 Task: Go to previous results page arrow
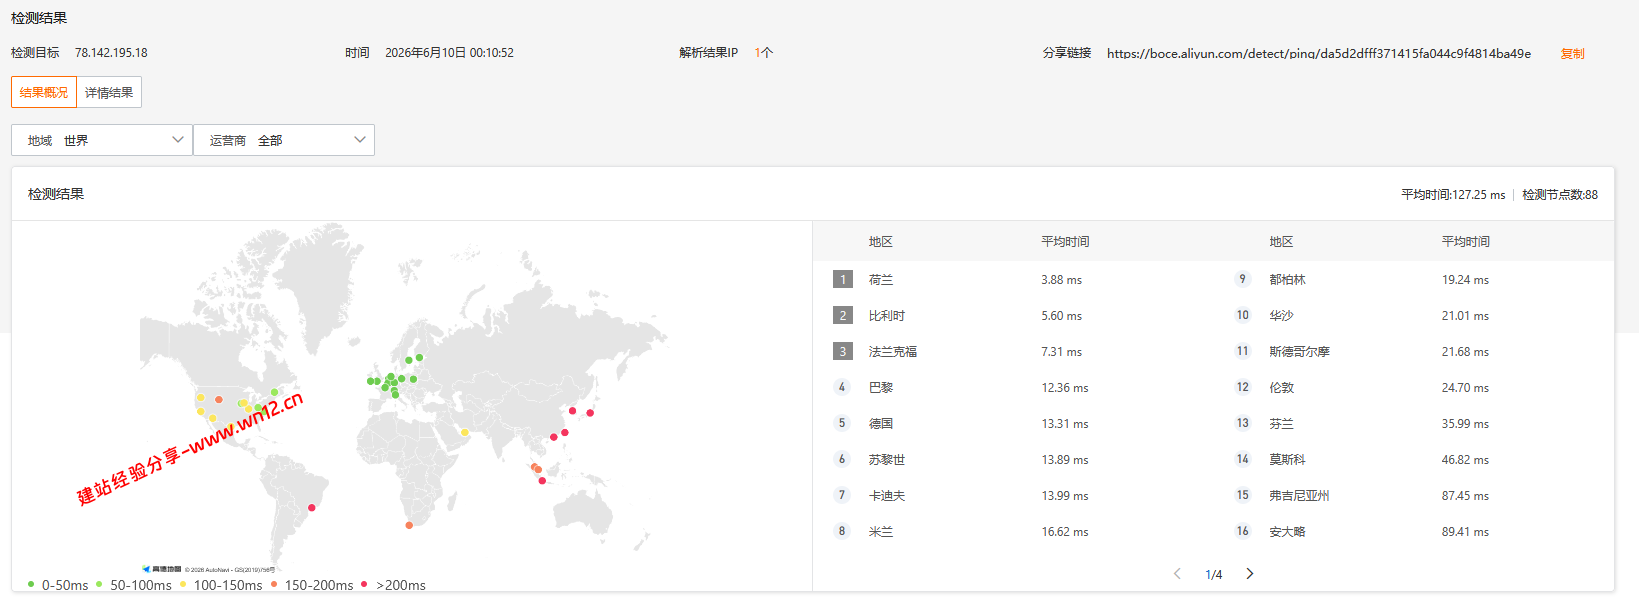(x=1177, y=574)
